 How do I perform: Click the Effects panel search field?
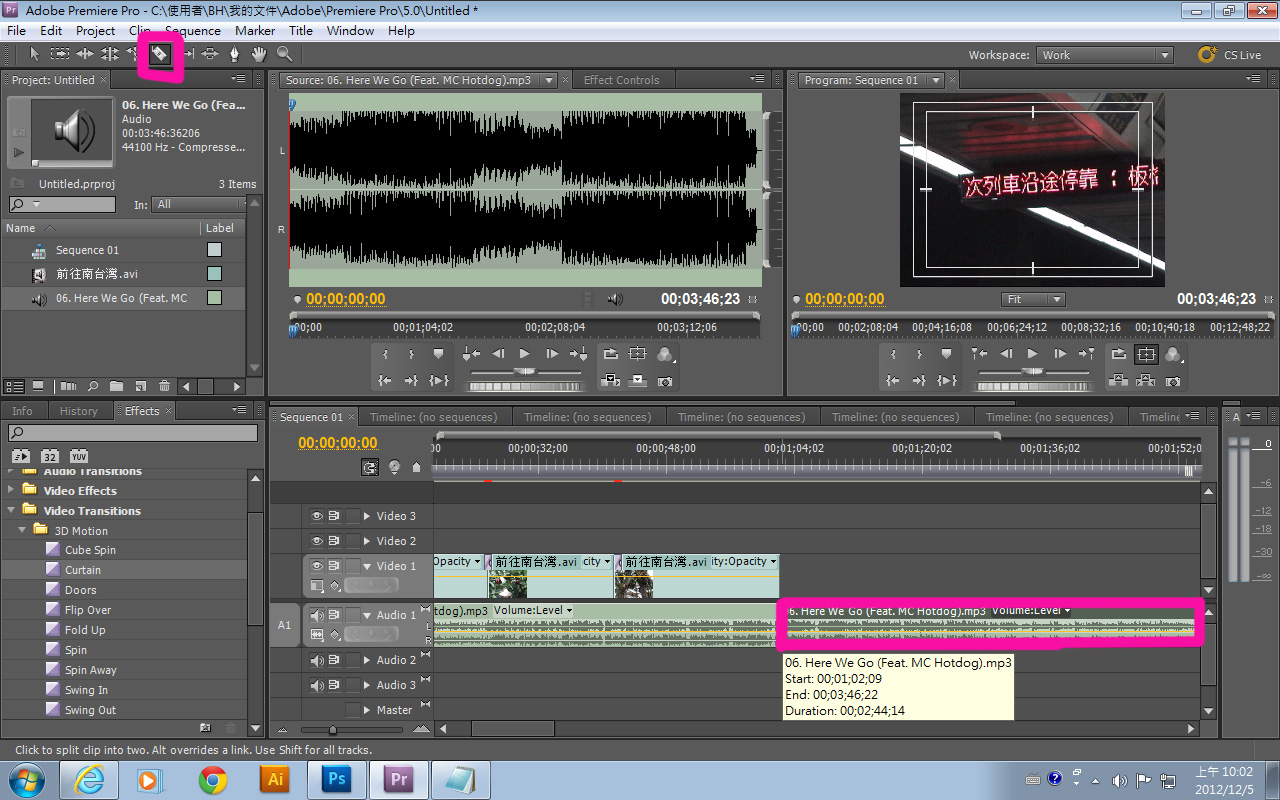click(133, 433)
